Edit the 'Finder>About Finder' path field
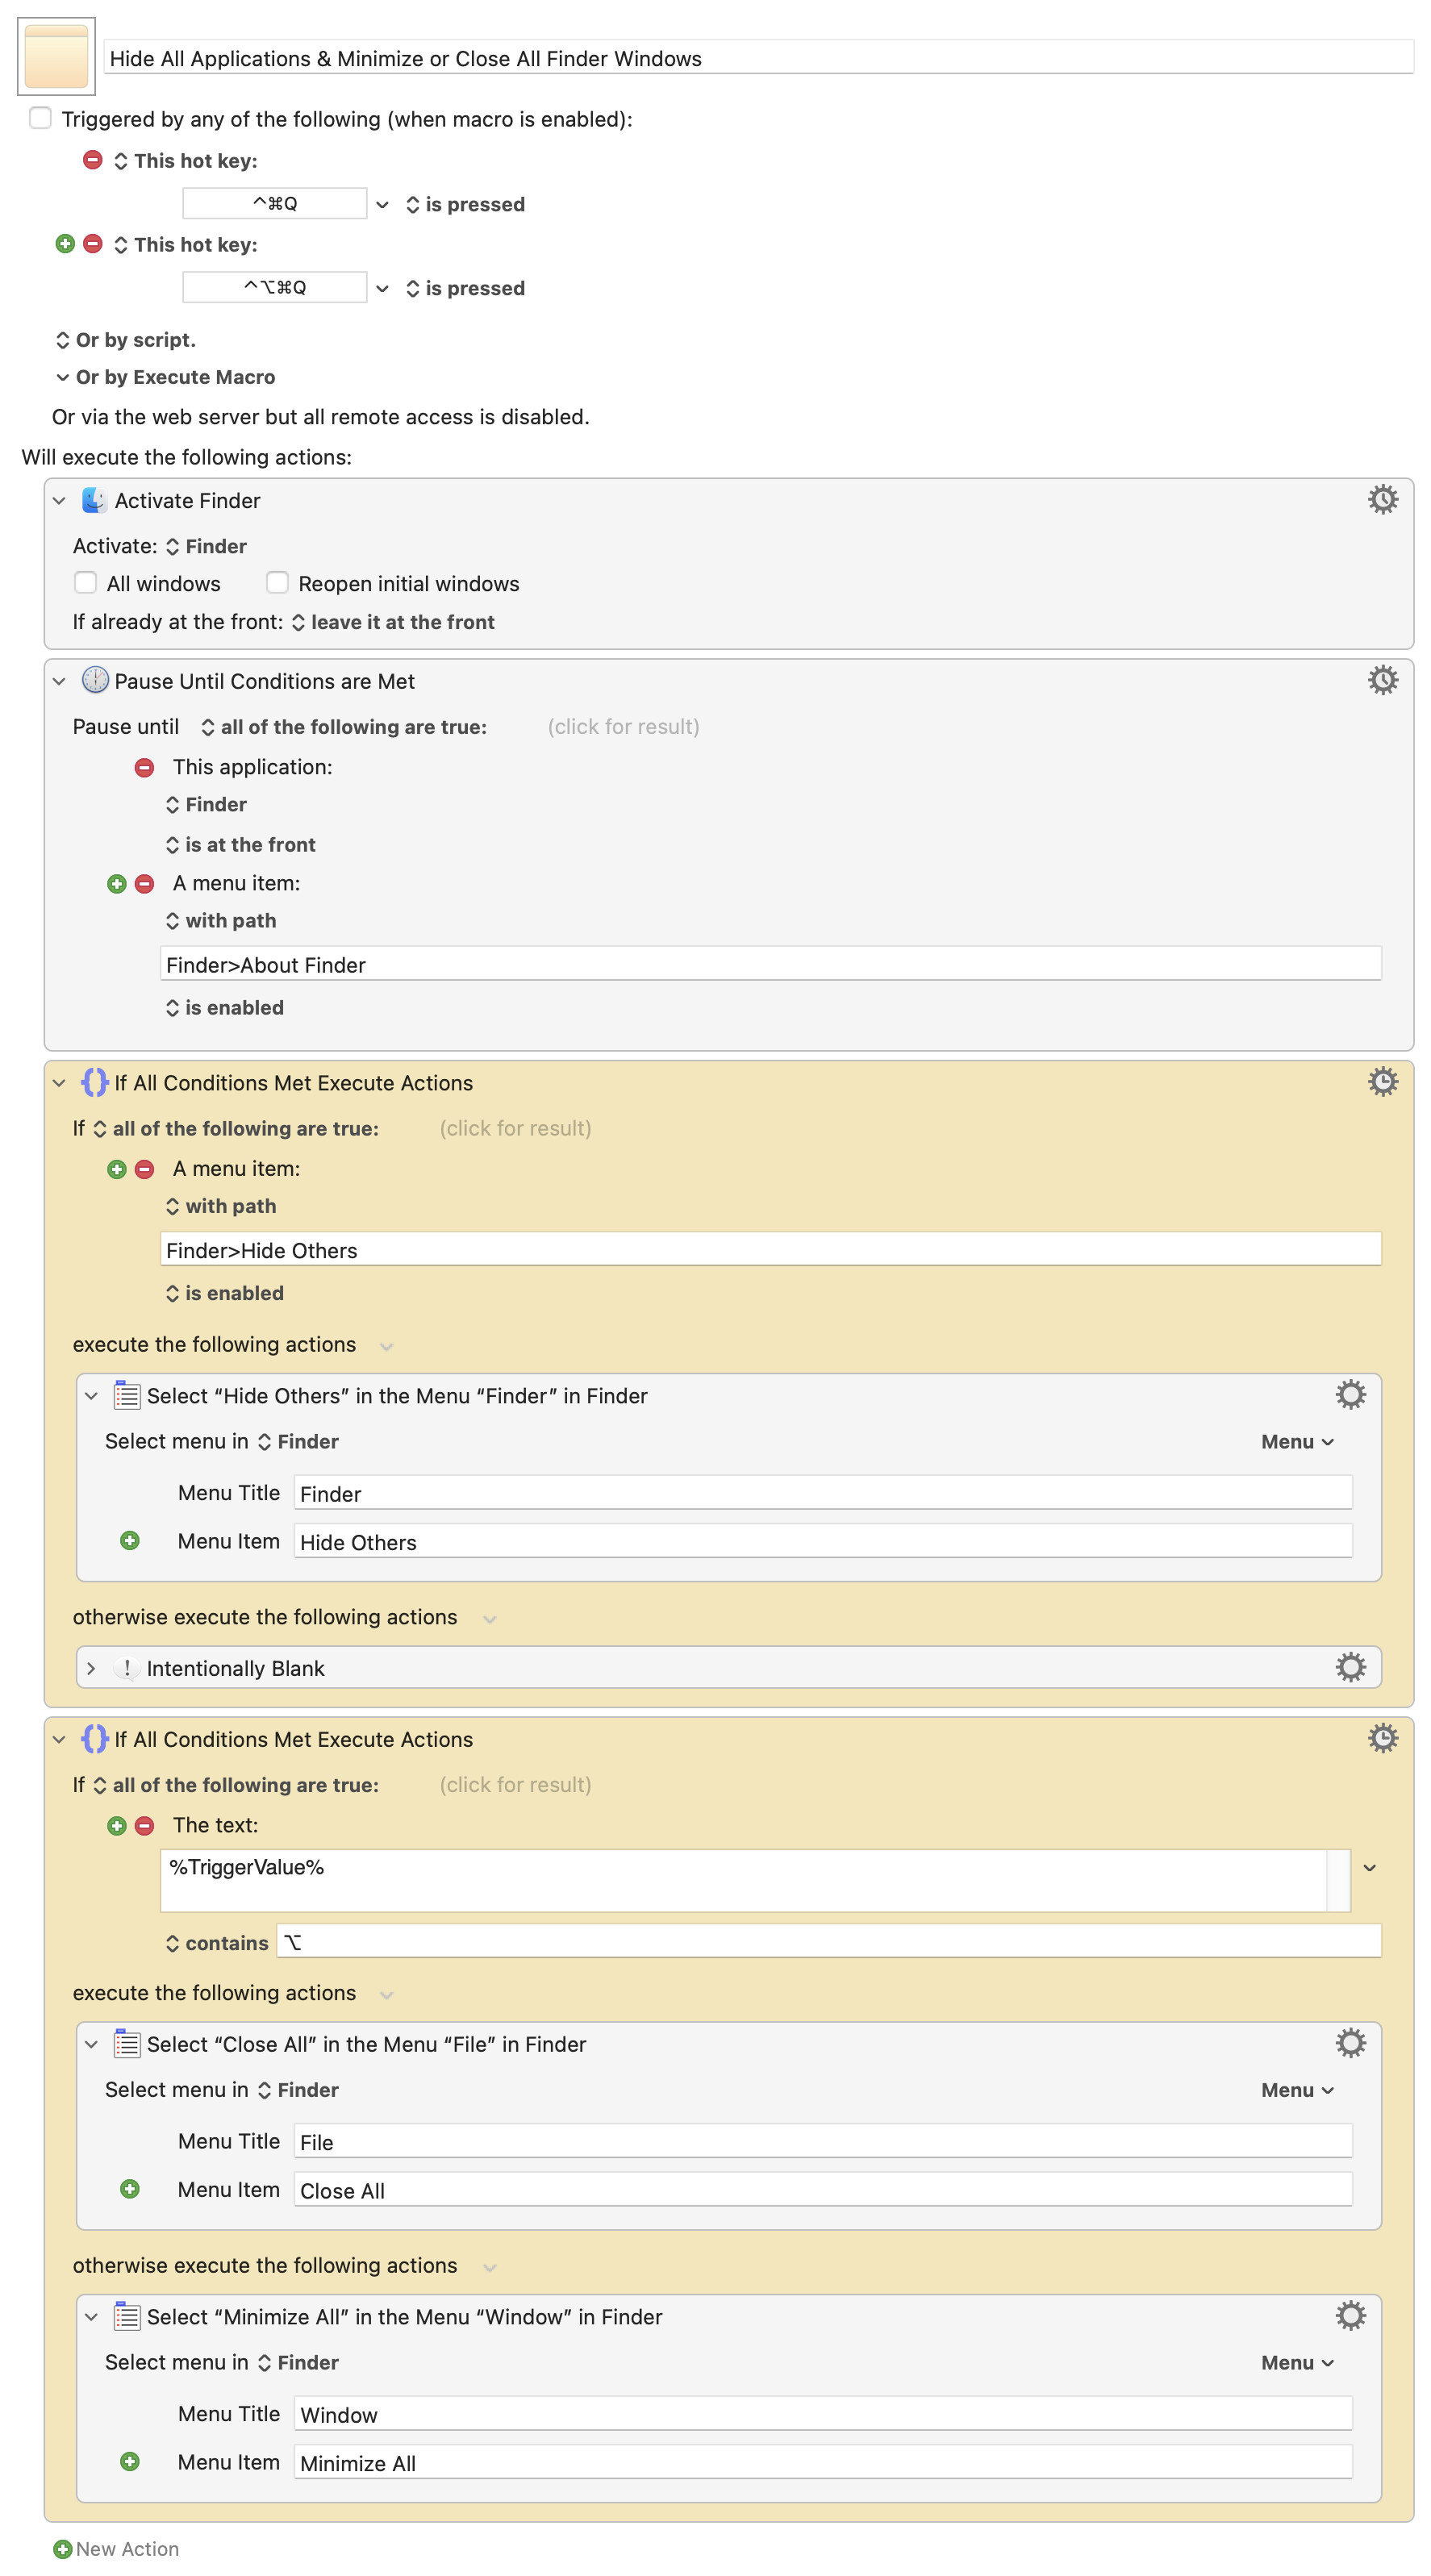The width and height of the screenshot is (1431, 2576). pyautogui.click(x=770, y=964)
